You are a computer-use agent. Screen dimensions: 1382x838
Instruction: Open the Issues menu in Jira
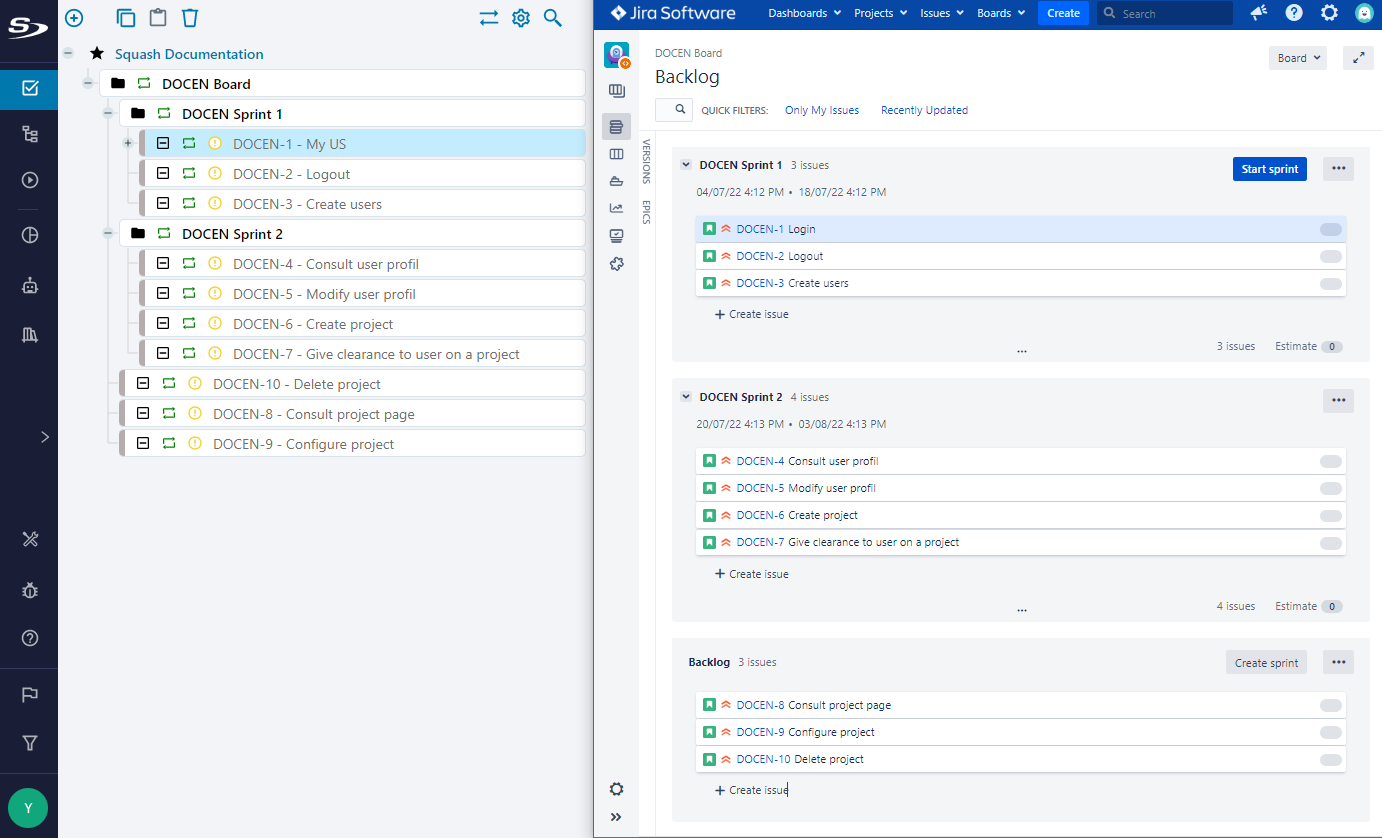click(941, 13)
